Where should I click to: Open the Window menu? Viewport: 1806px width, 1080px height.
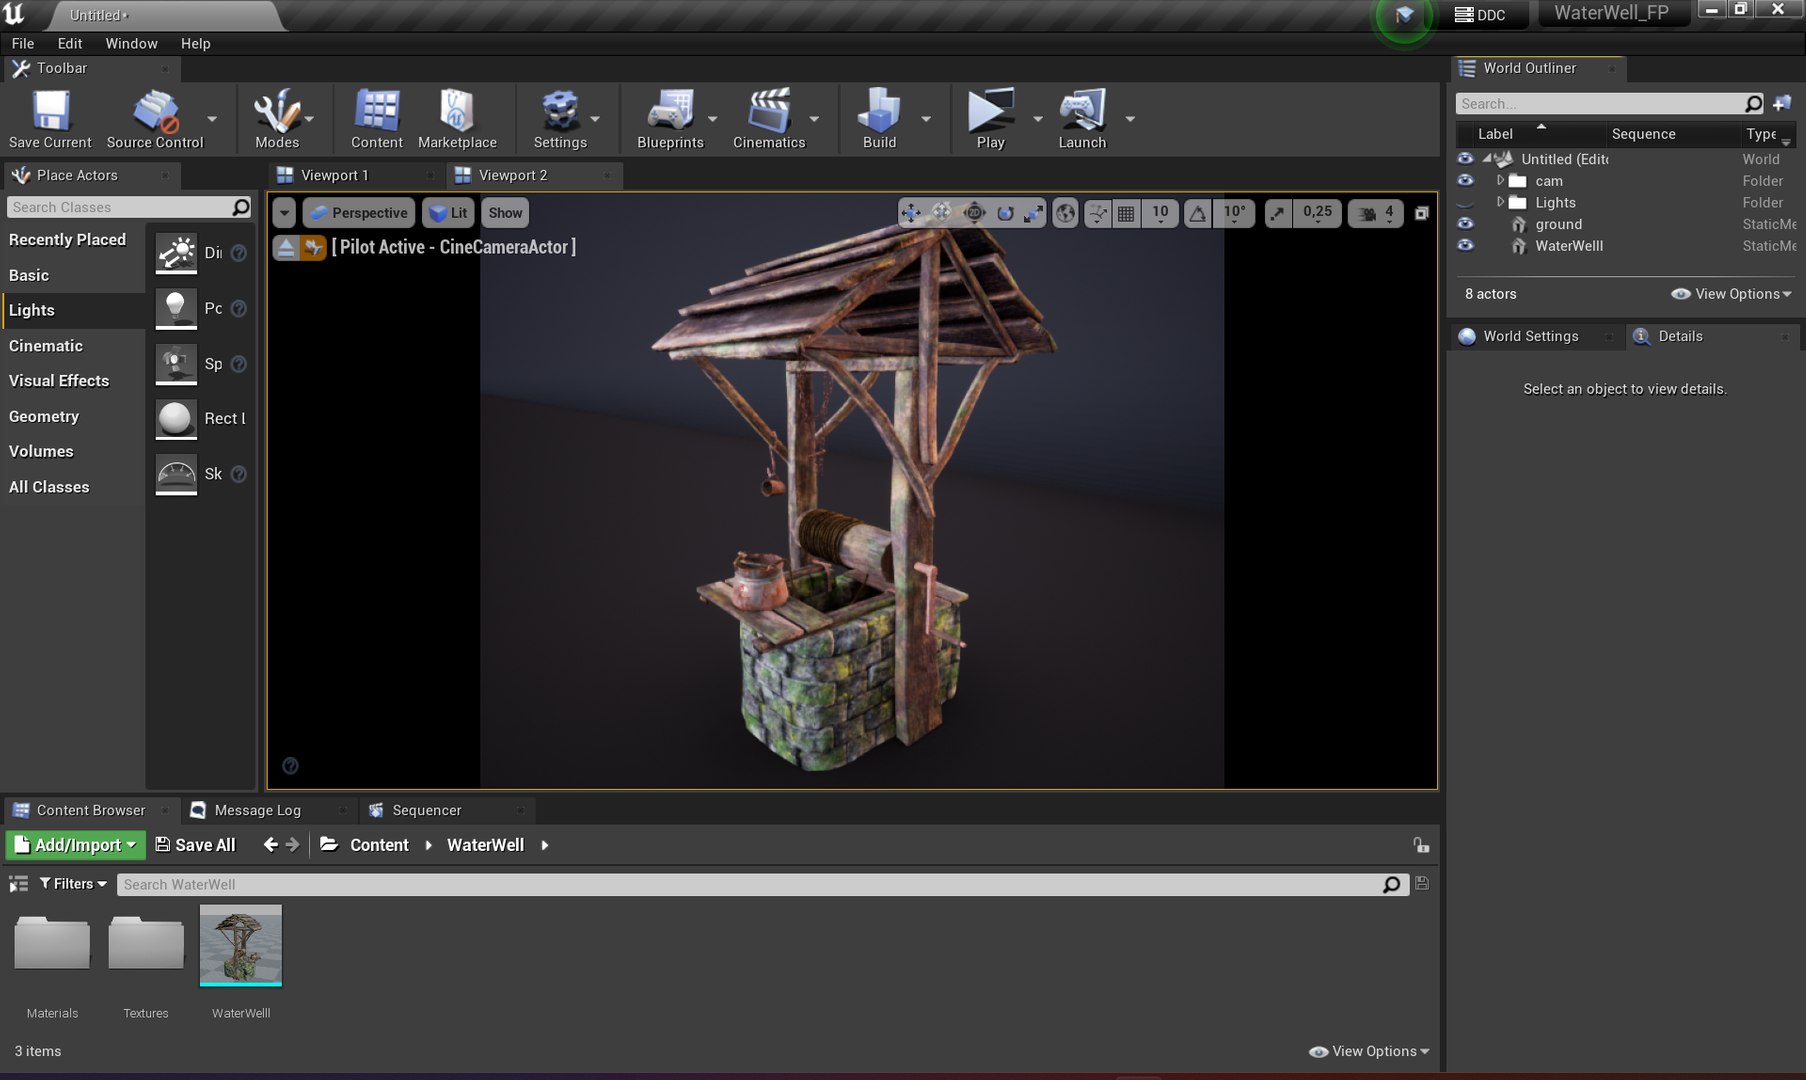point(131,43)
